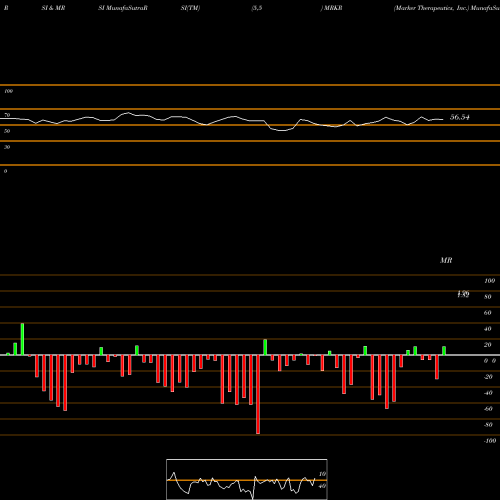This screenshot has height=500, width=500.
Task: Click the '-80' label on the MR axis
Action: (488, 425)
